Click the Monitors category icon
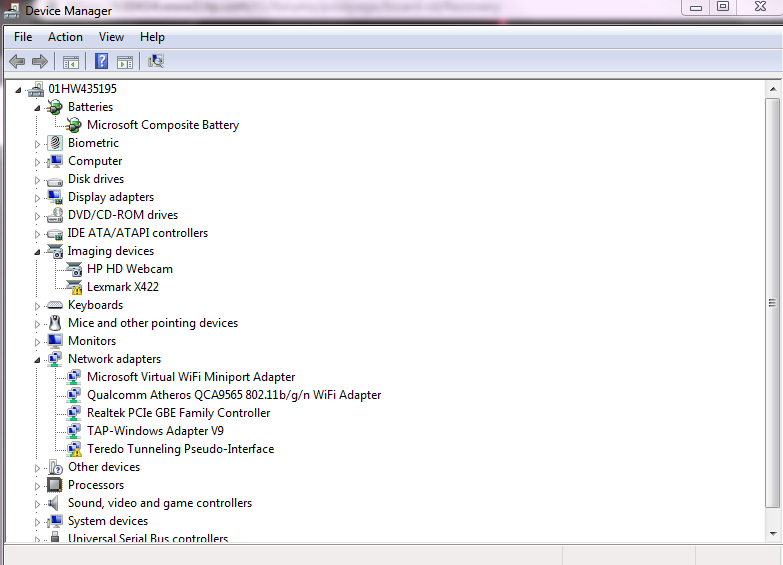The image size is (783, 565). click(x=55, y=341)
